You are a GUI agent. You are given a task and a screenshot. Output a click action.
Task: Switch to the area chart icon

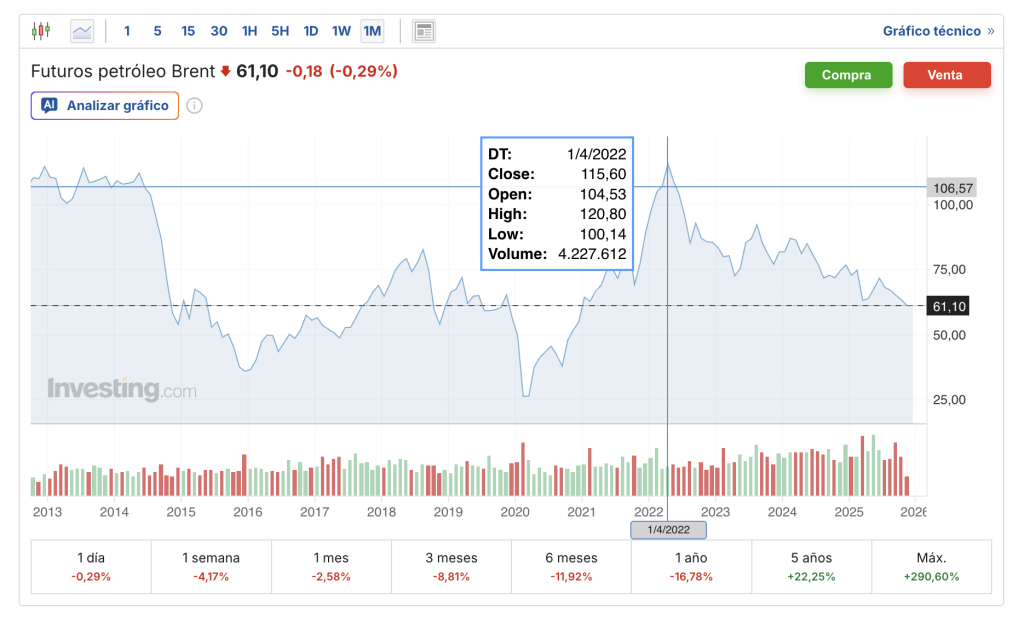[x=82, y=31]
